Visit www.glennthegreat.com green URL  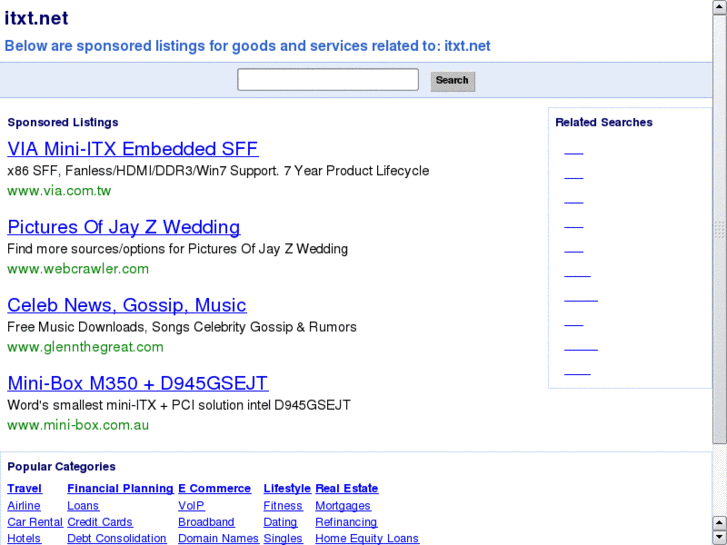pos(85,347)
